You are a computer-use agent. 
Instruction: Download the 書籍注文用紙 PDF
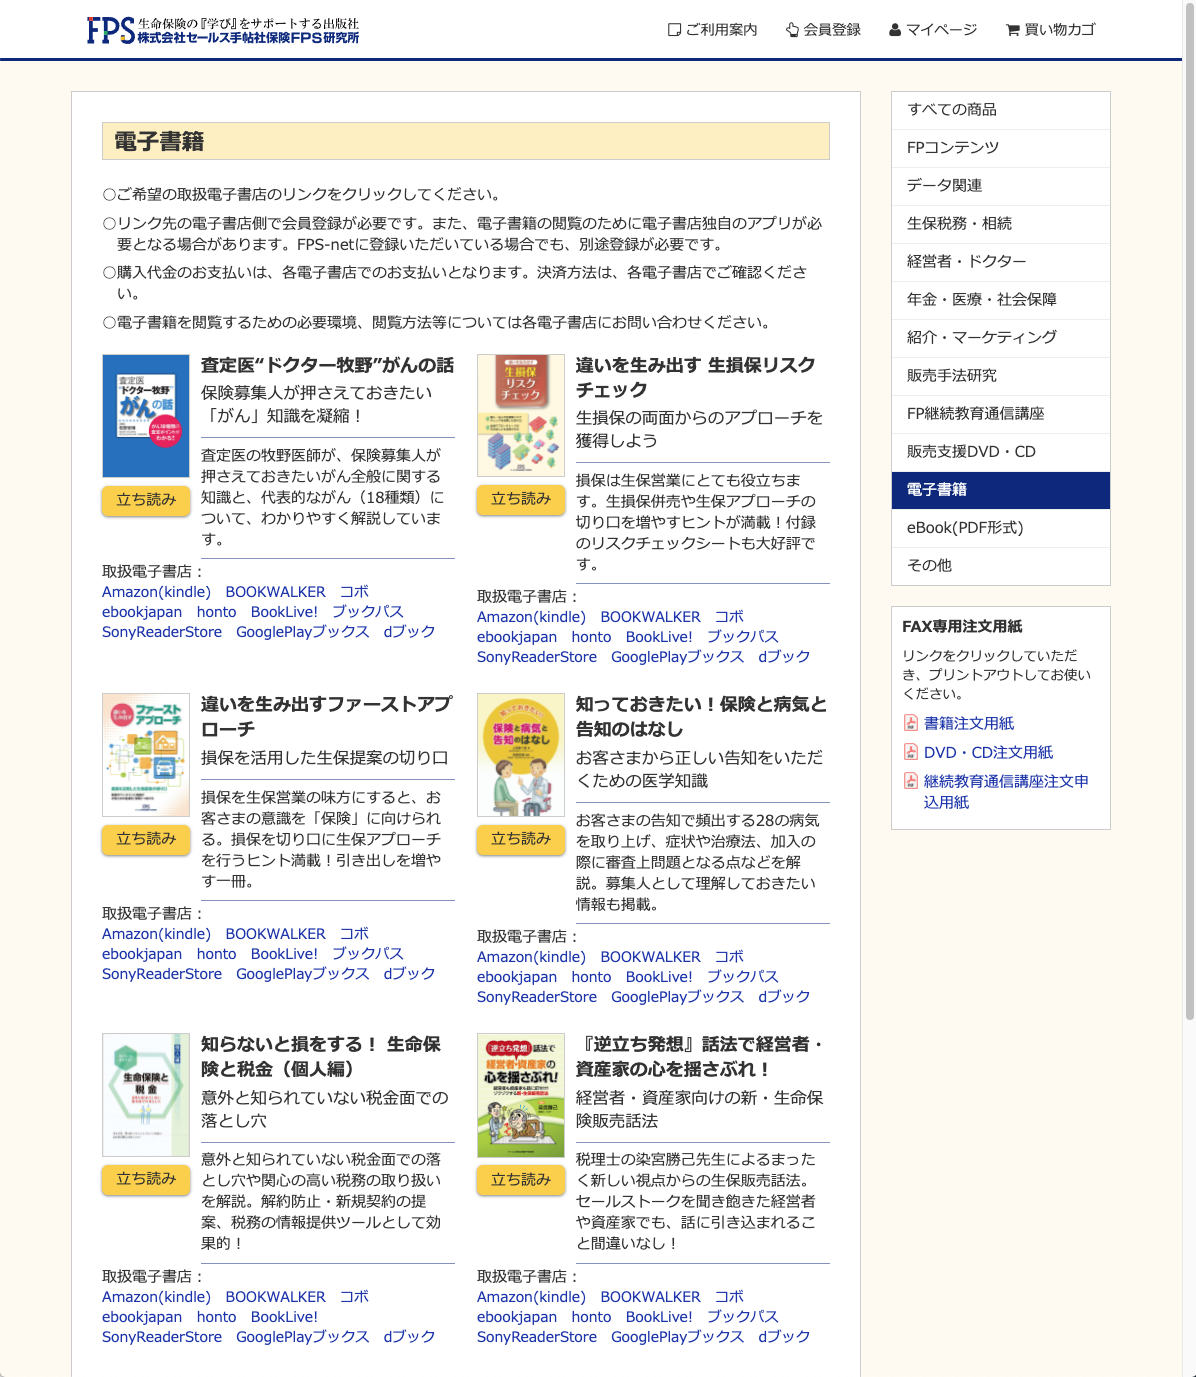click(x=968, y=723)
